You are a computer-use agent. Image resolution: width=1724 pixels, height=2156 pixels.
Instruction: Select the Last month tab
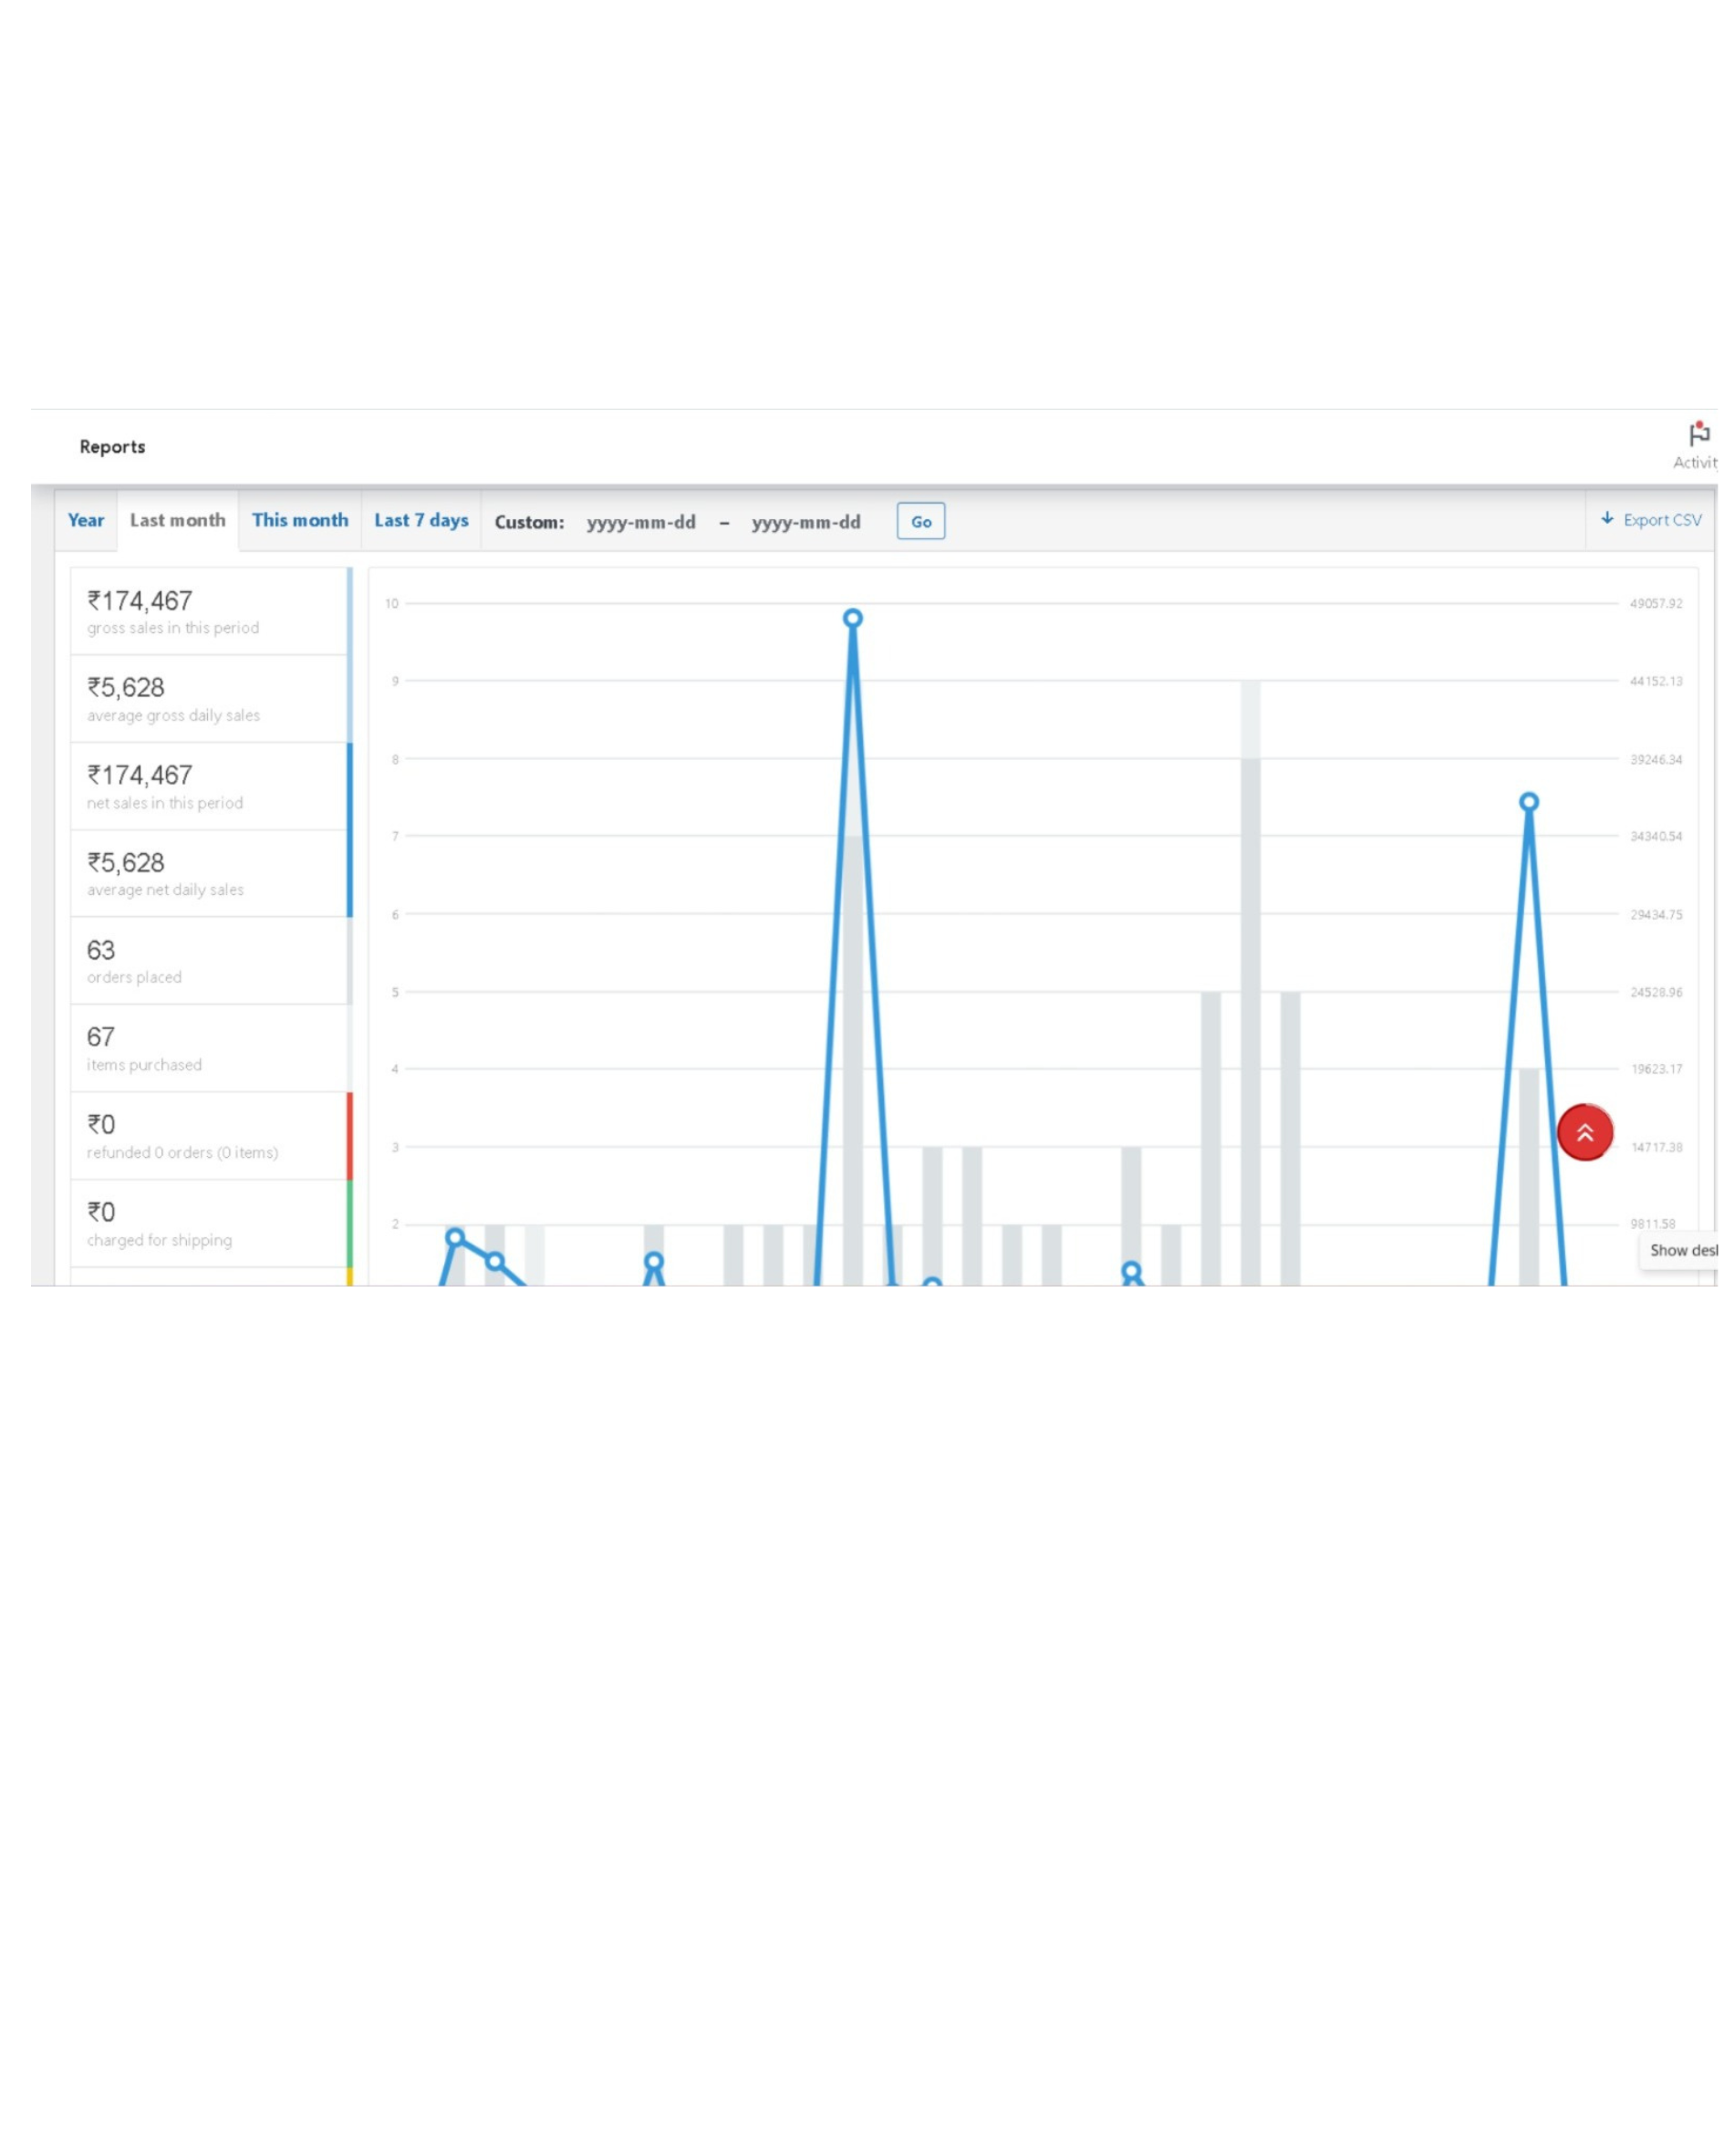tap(178, 521)
